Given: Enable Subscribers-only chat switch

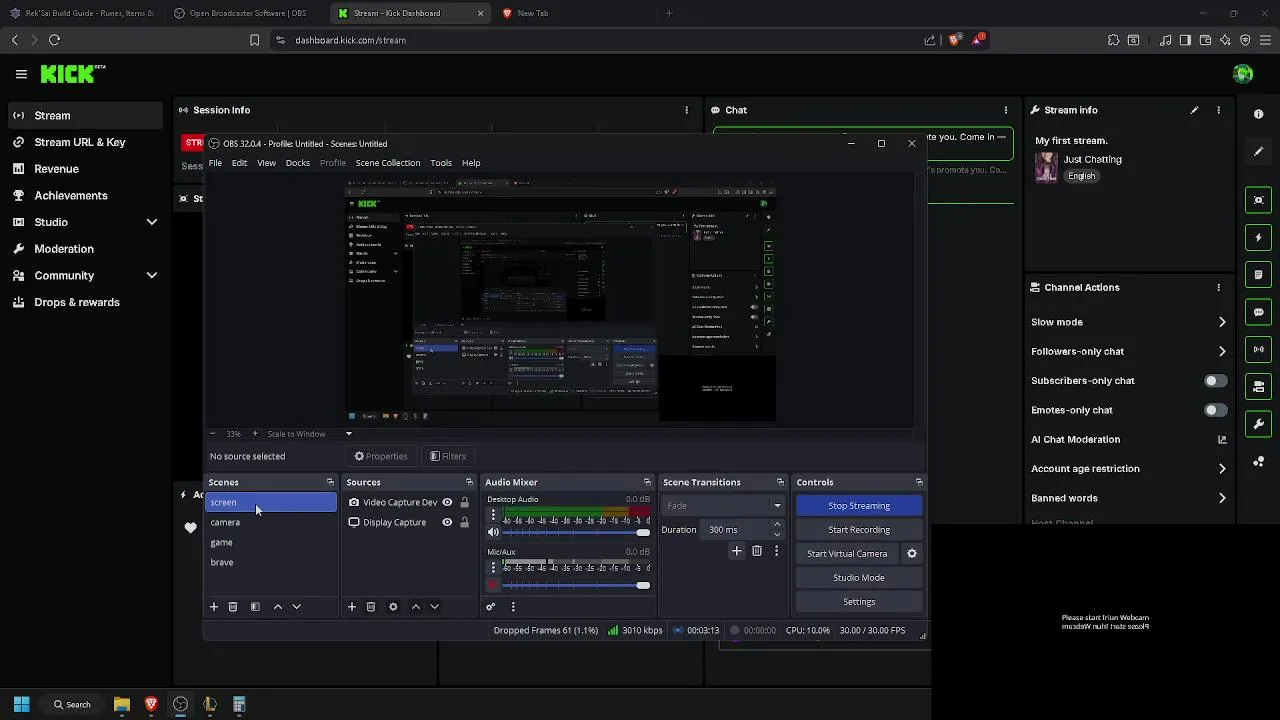Looking at the screenshot, I should pos(1215,381).
